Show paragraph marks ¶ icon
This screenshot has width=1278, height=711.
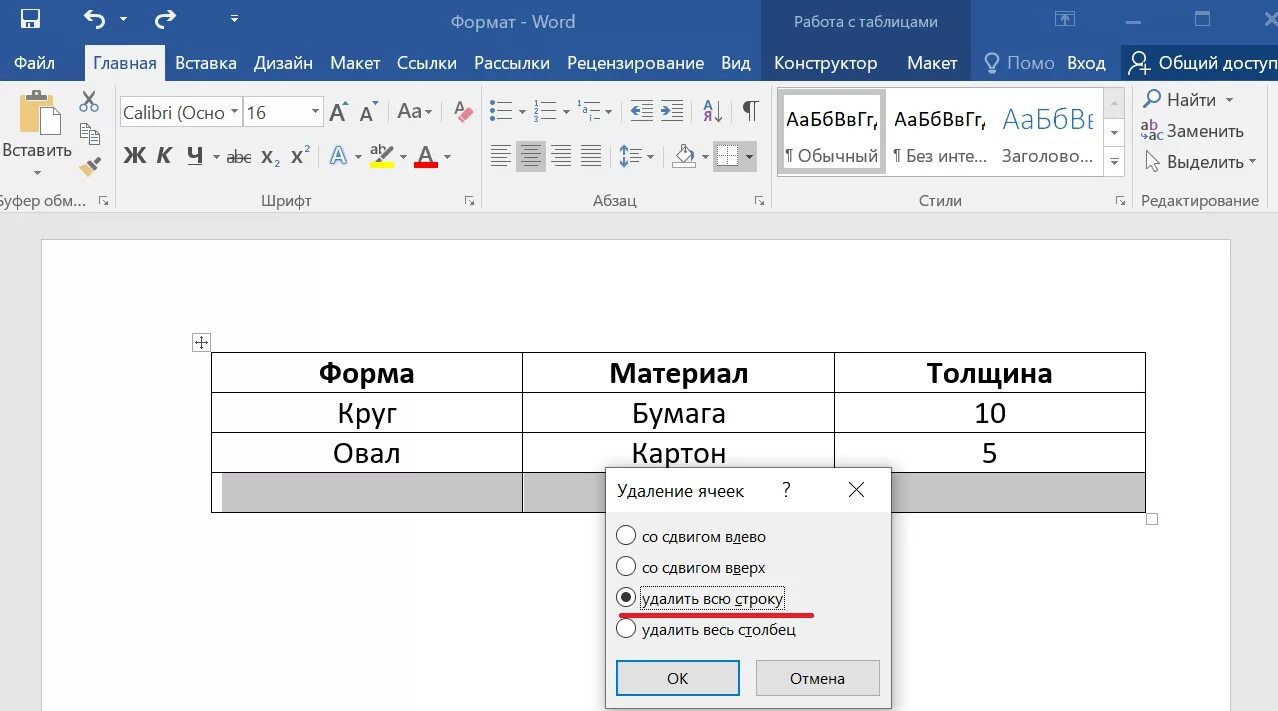750,111
